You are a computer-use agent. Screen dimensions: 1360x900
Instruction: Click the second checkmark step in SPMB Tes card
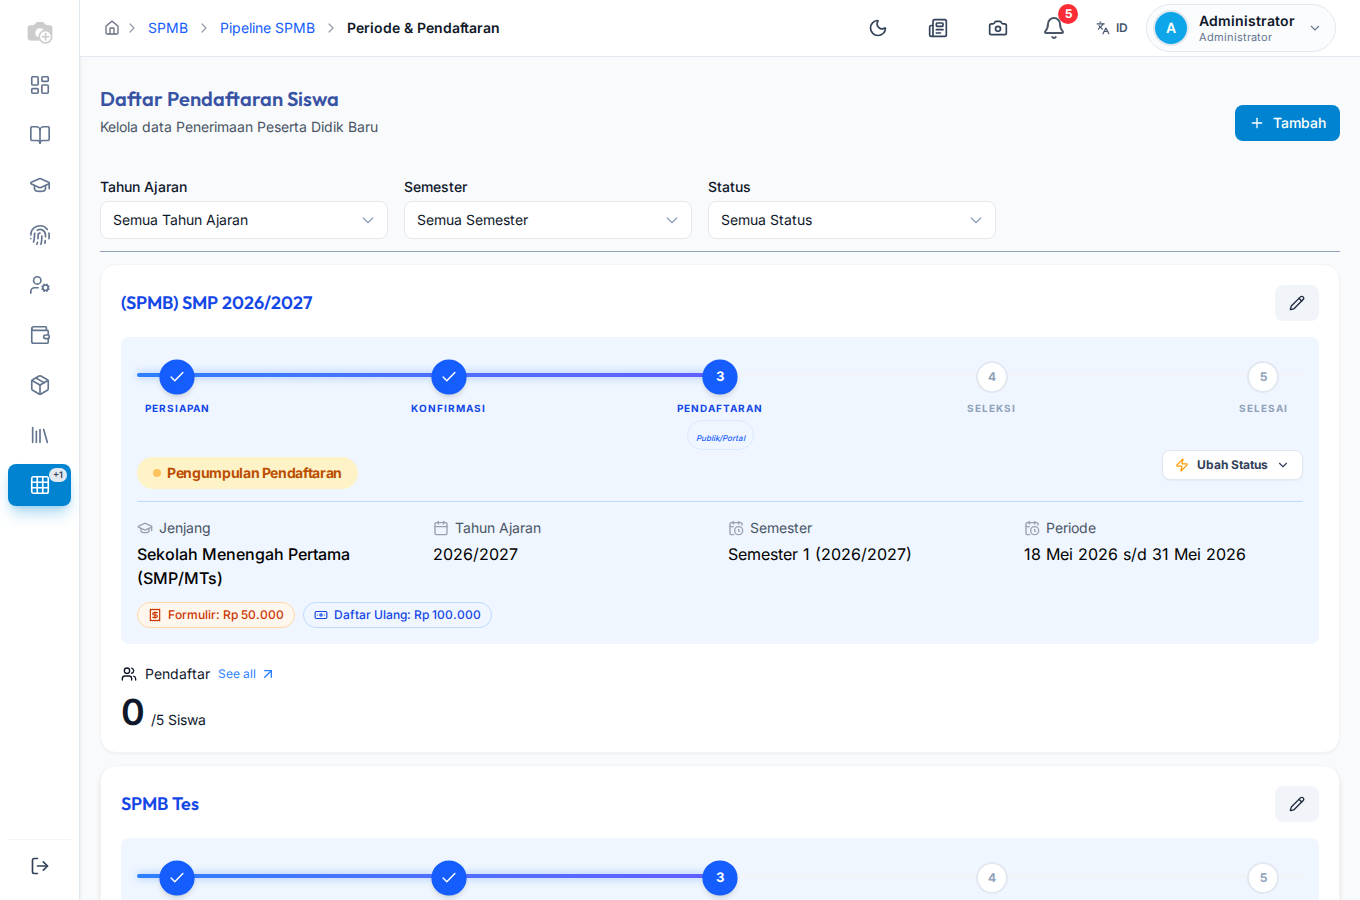(x=449, y=878)
